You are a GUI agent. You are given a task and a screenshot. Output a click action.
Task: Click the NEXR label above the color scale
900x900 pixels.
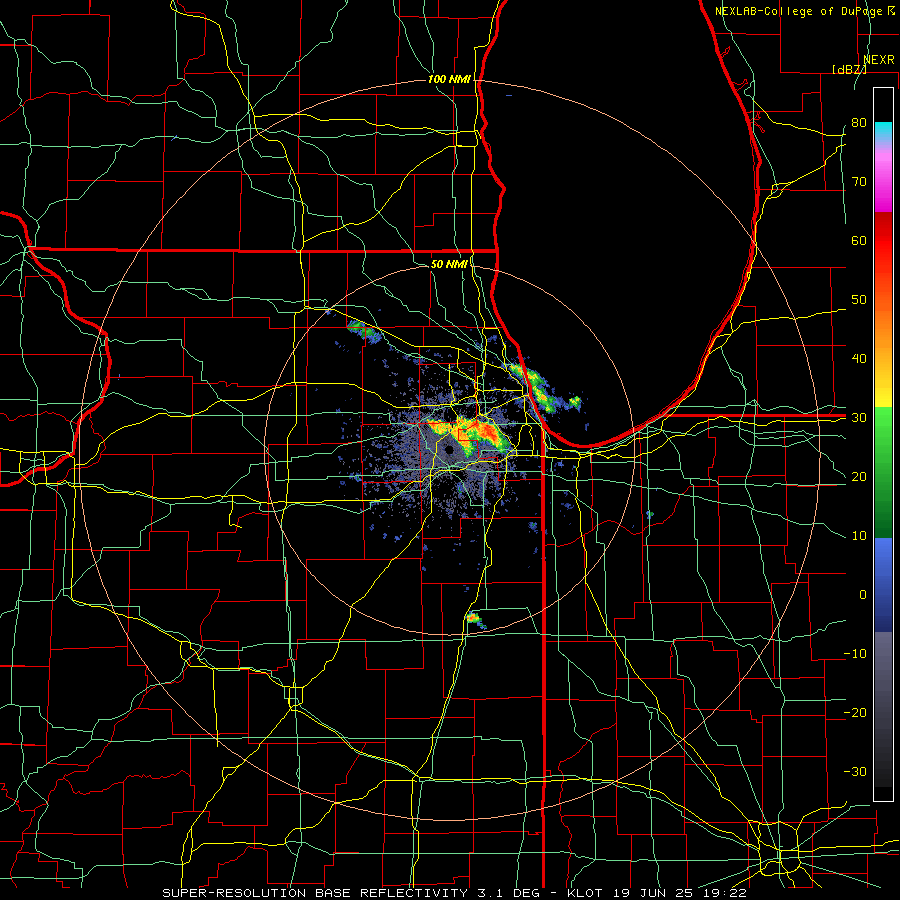click(x=878, y=60)
